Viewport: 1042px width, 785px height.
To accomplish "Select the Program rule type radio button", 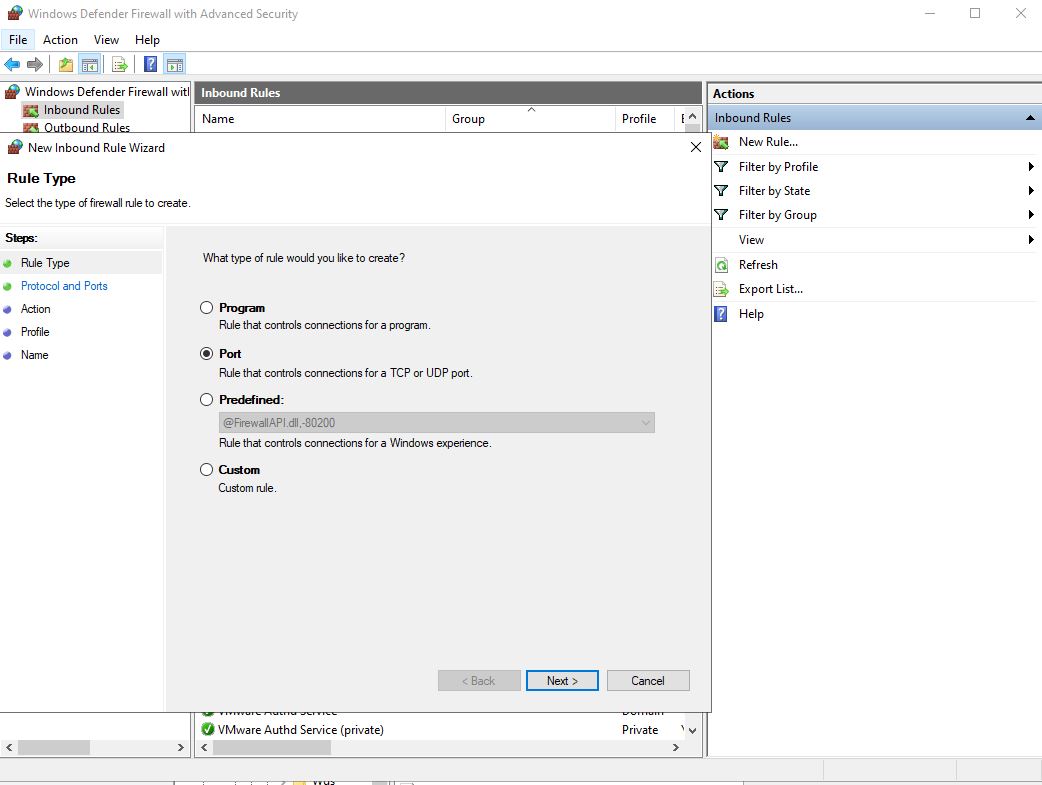I will [207, 308].
